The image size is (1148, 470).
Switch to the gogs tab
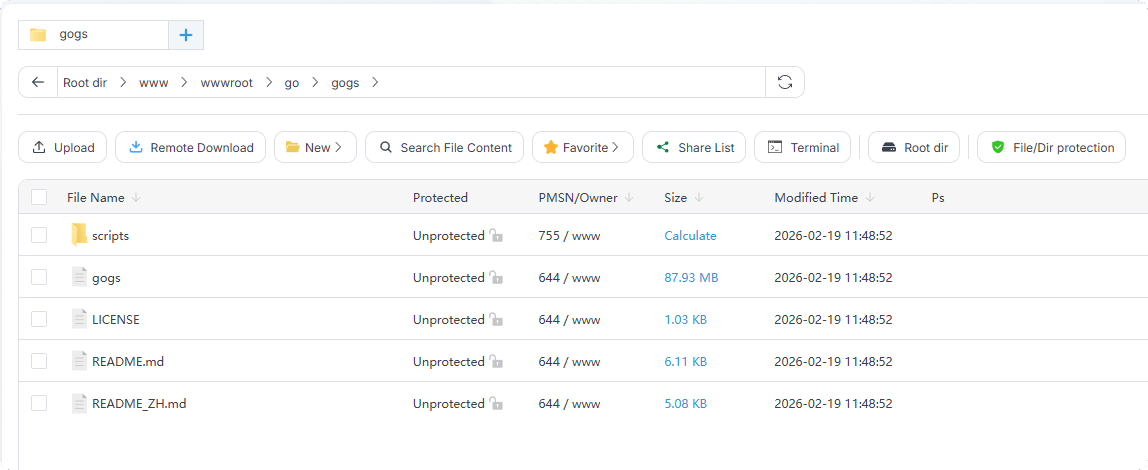pyautogui.click(x=92, y=35)
